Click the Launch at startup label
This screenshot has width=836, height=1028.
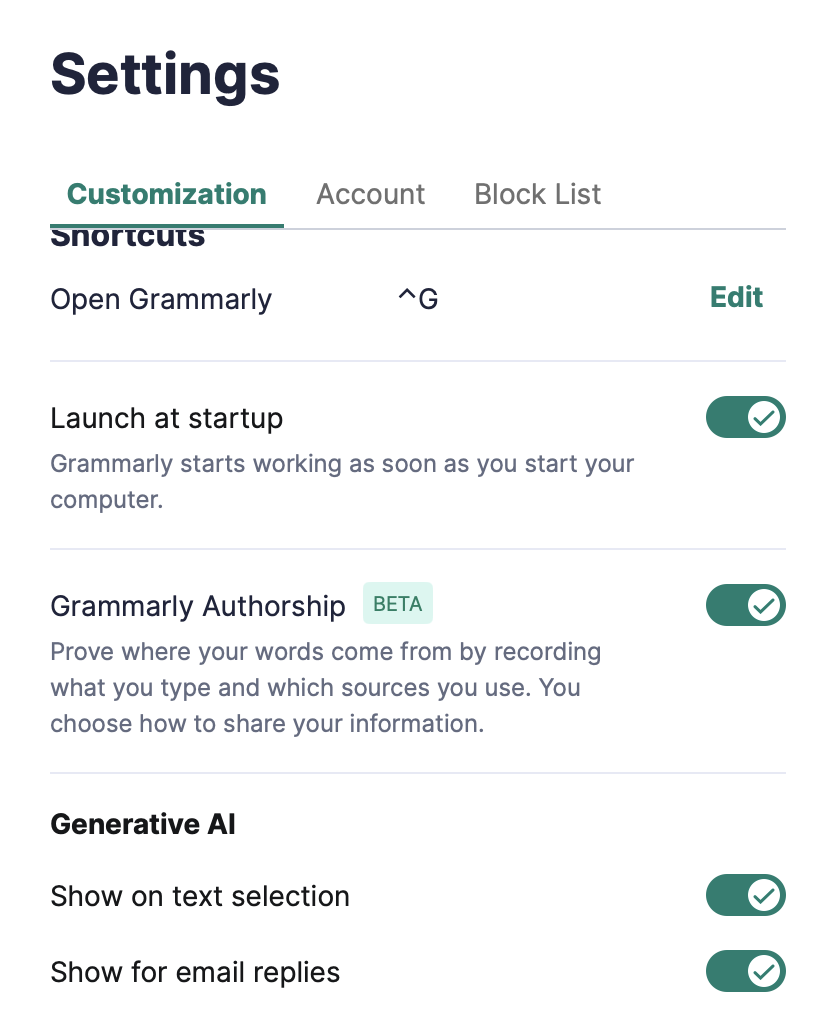coord(166,418)
